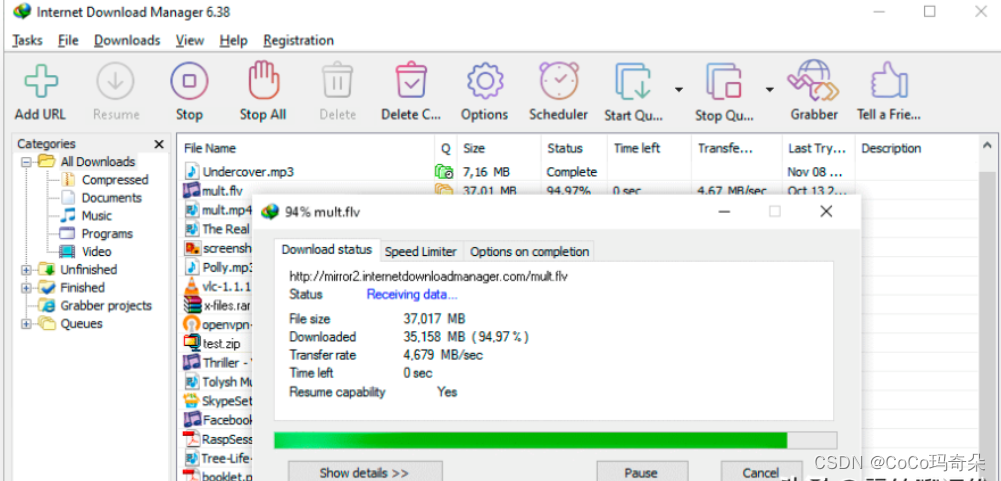1001x481 pixels.
Task: Click Tell a Friend thumbs-up icon
Action: click(889, 81)
